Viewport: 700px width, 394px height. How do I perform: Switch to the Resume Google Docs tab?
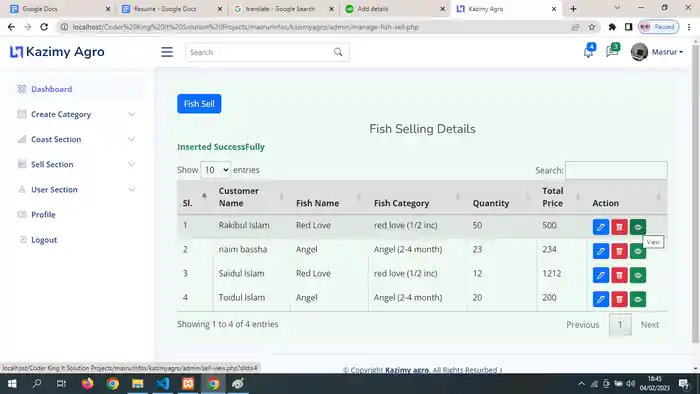[172, 9]
